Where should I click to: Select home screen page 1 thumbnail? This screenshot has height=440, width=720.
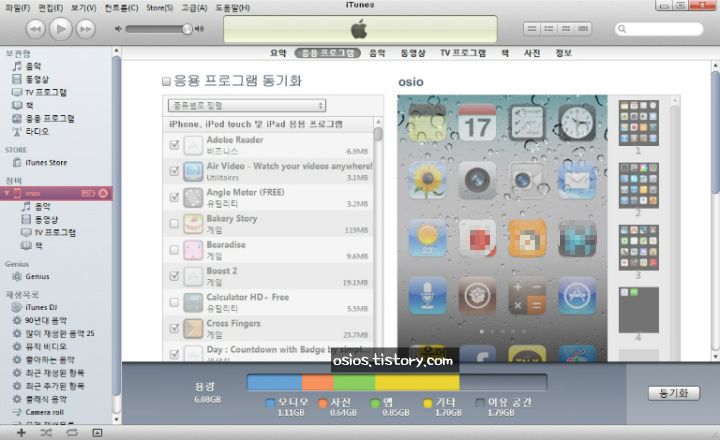point(638,123)
